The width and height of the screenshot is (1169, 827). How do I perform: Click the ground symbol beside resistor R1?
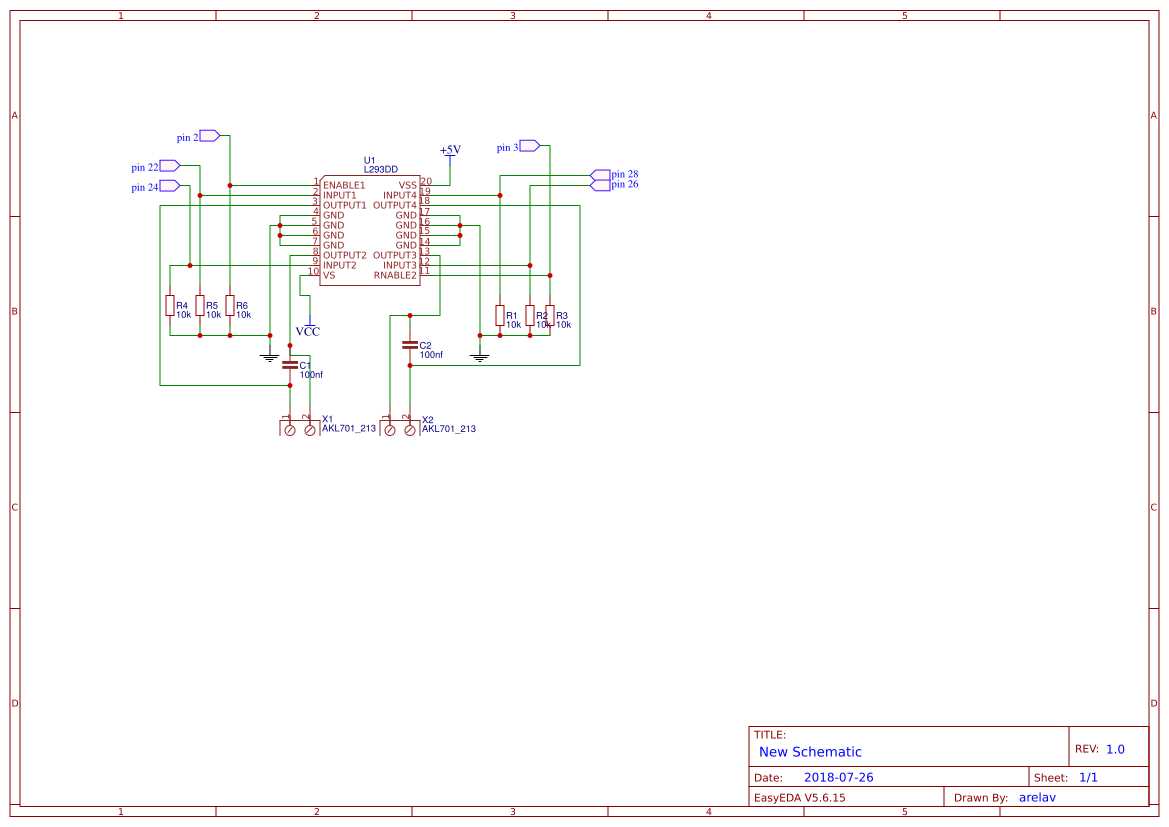tap(480, 358)
